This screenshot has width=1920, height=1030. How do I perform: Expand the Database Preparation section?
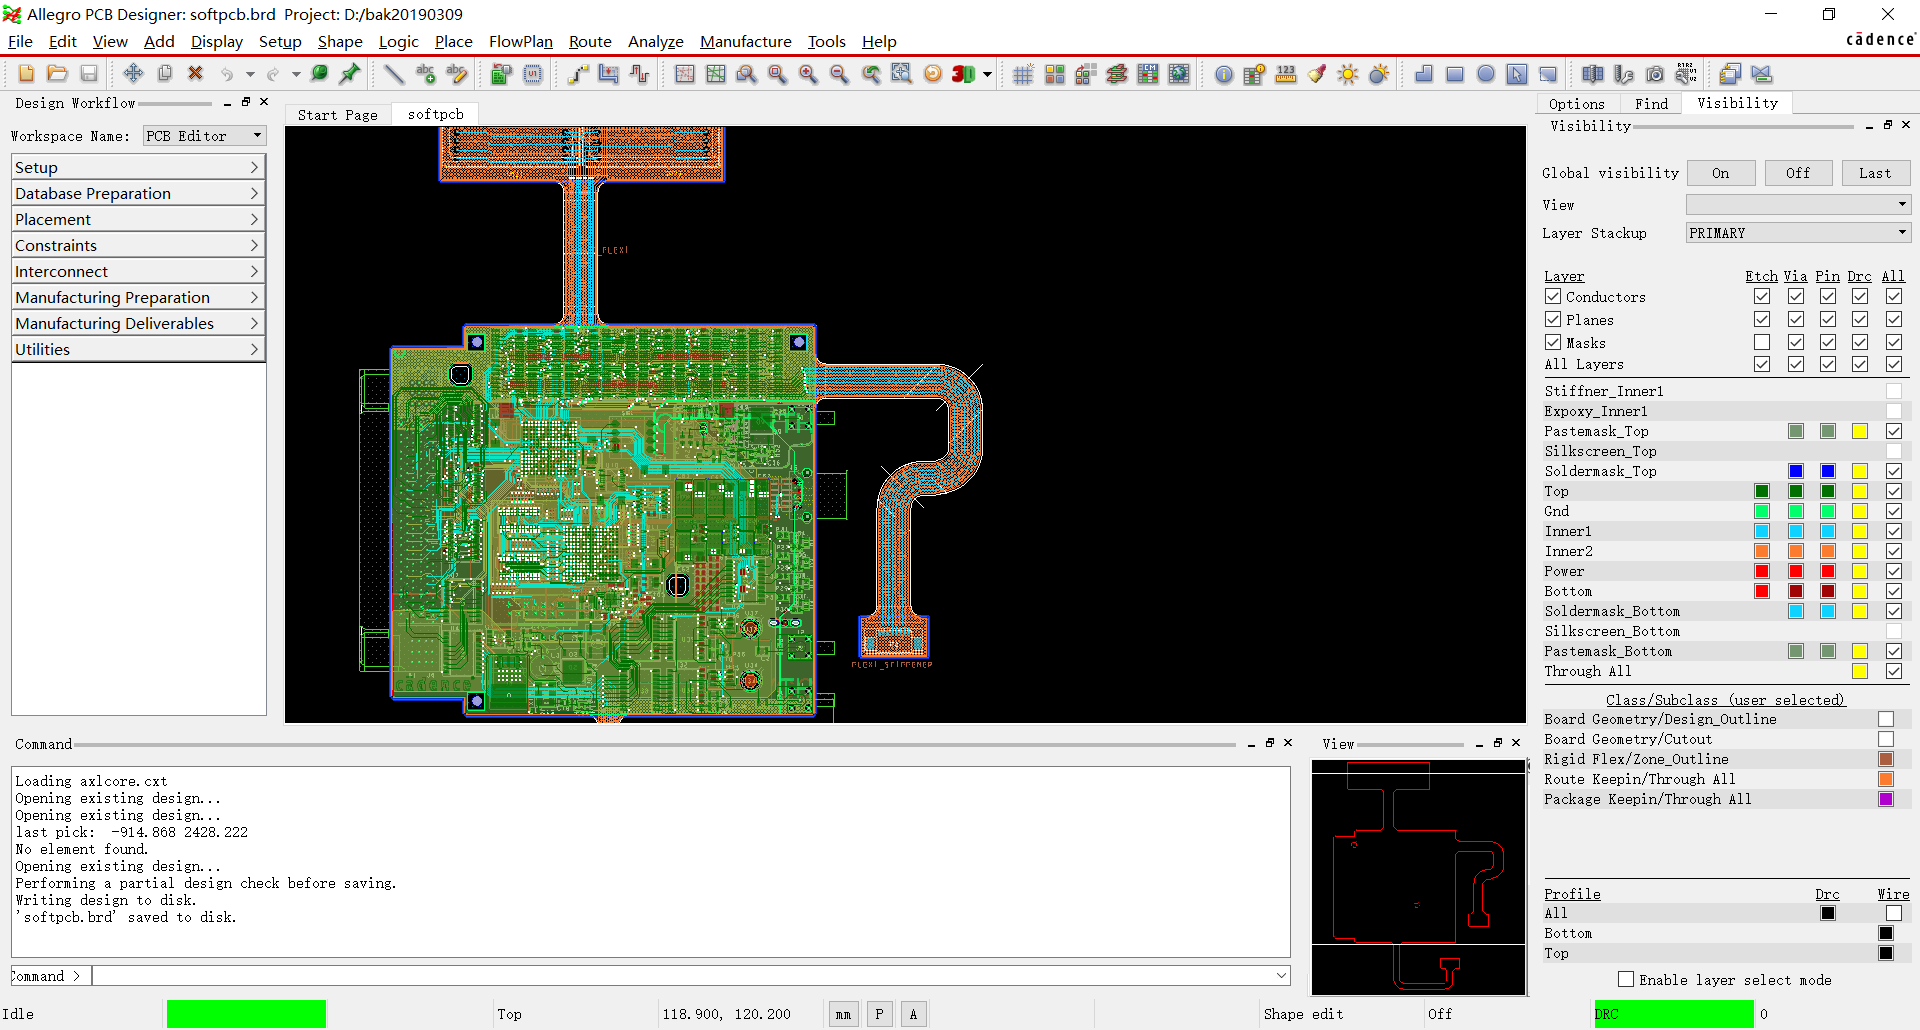[x=138, y=193]
